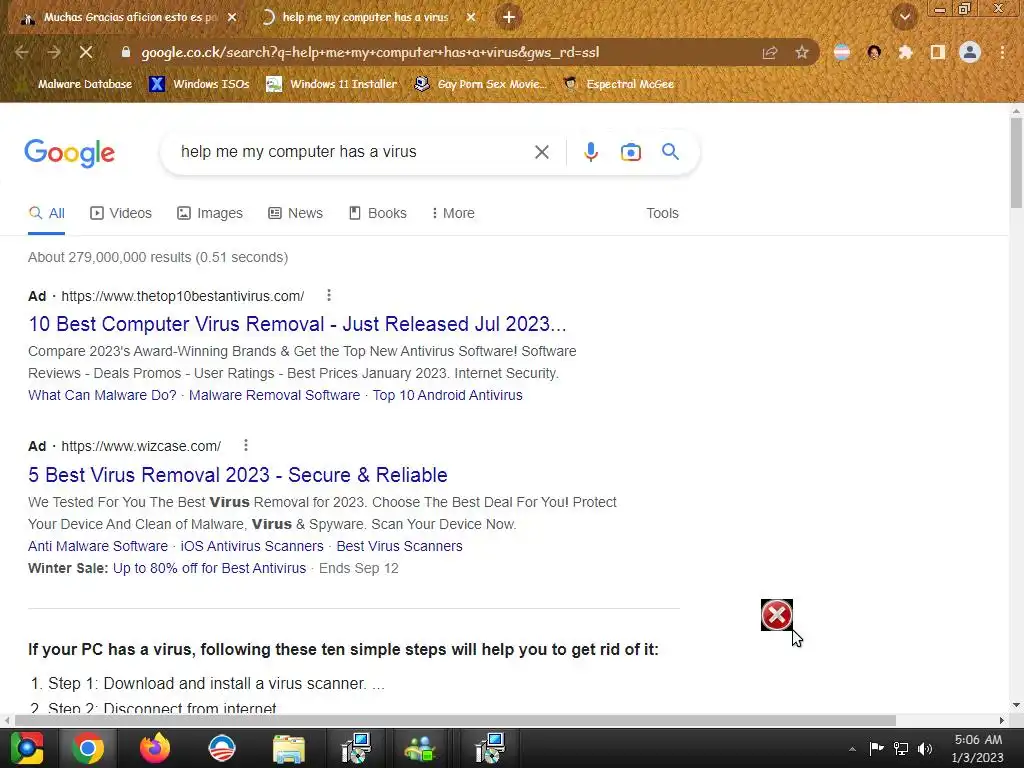Open three-dot menu for thetop10bestantivirus ad
This screenshot has width=1024, height=768.
(x=329, y=296)
